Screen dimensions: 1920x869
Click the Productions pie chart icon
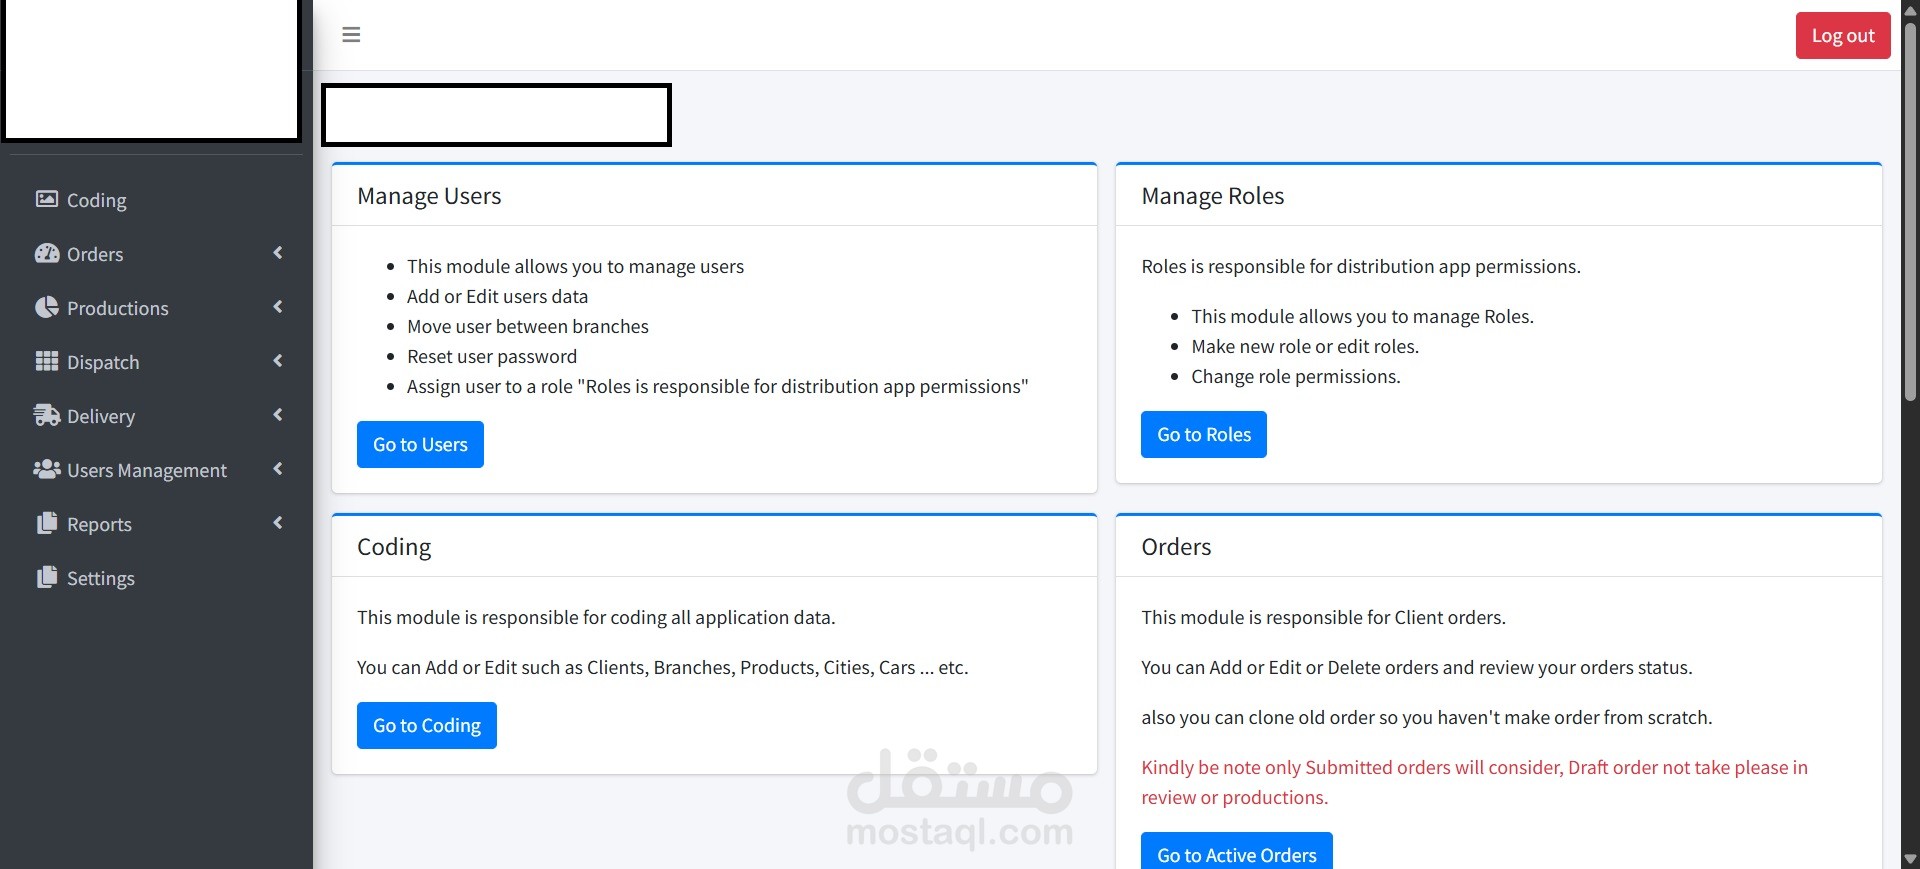pos(47,307)
